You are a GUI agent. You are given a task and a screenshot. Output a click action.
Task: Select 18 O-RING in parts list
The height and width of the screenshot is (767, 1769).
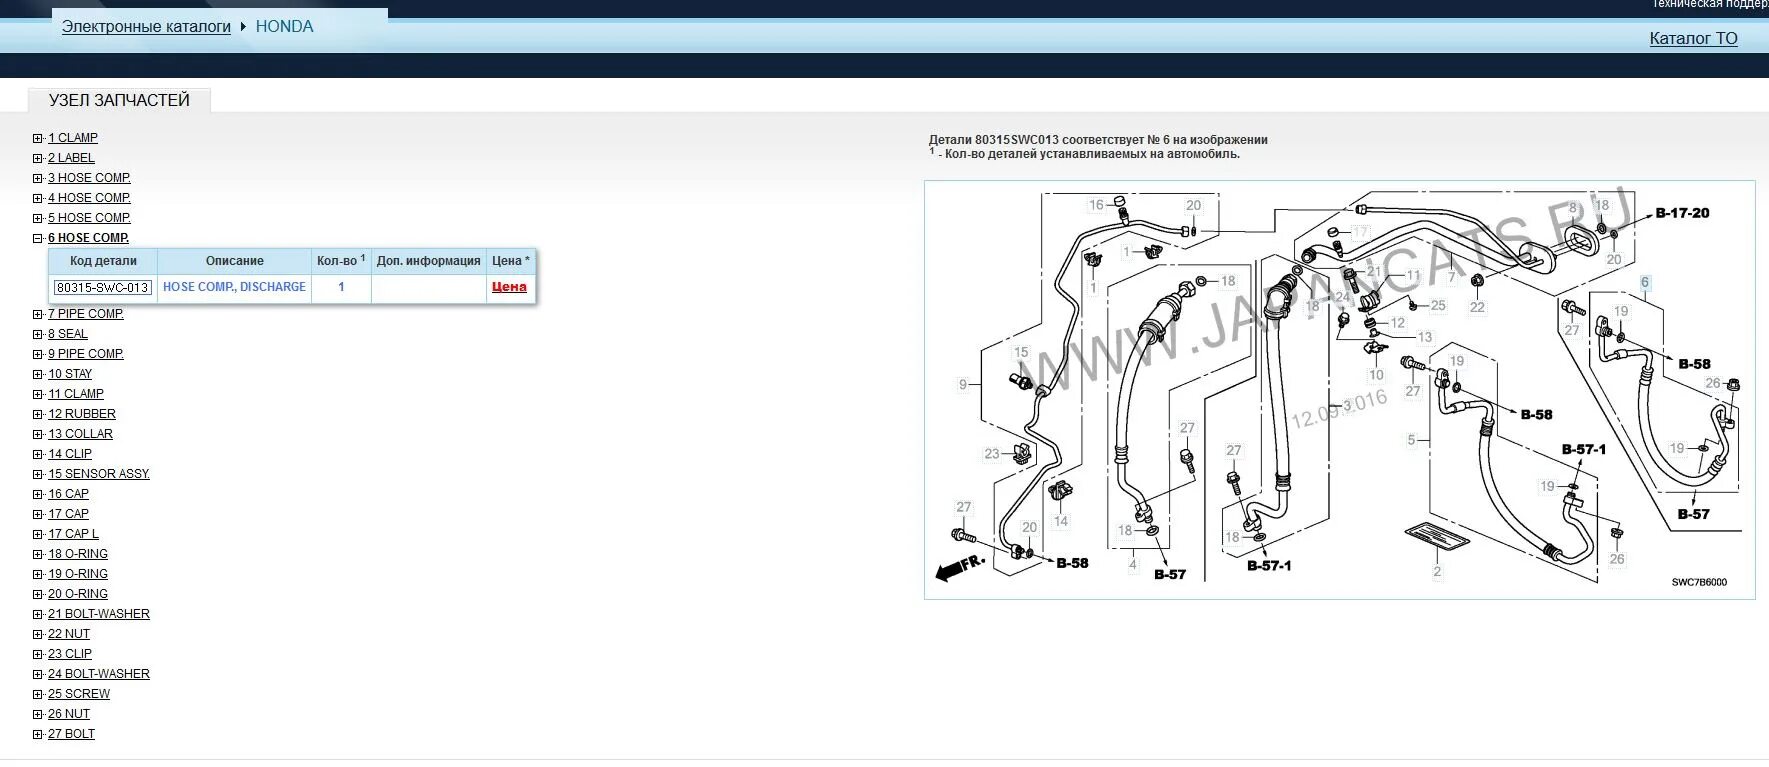78,554
